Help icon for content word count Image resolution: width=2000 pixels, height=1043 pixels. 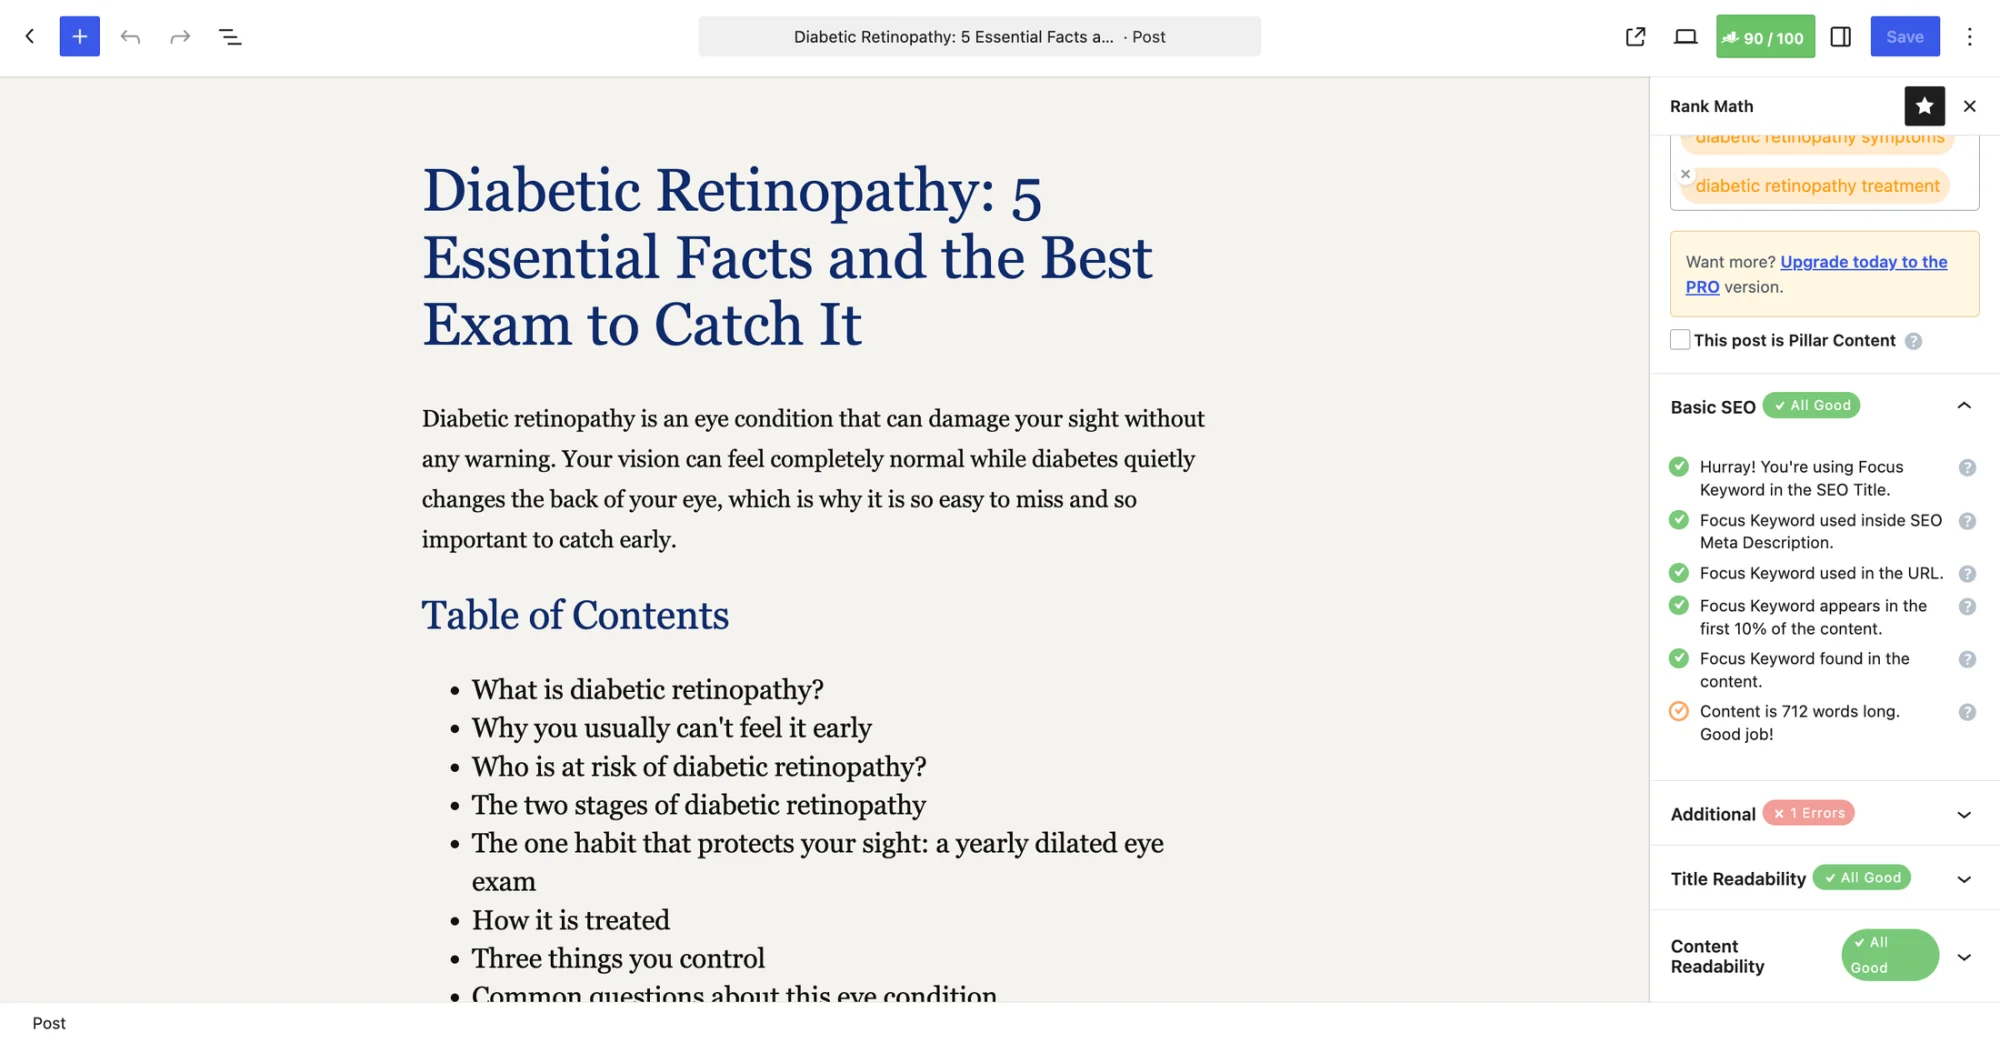1967,713
